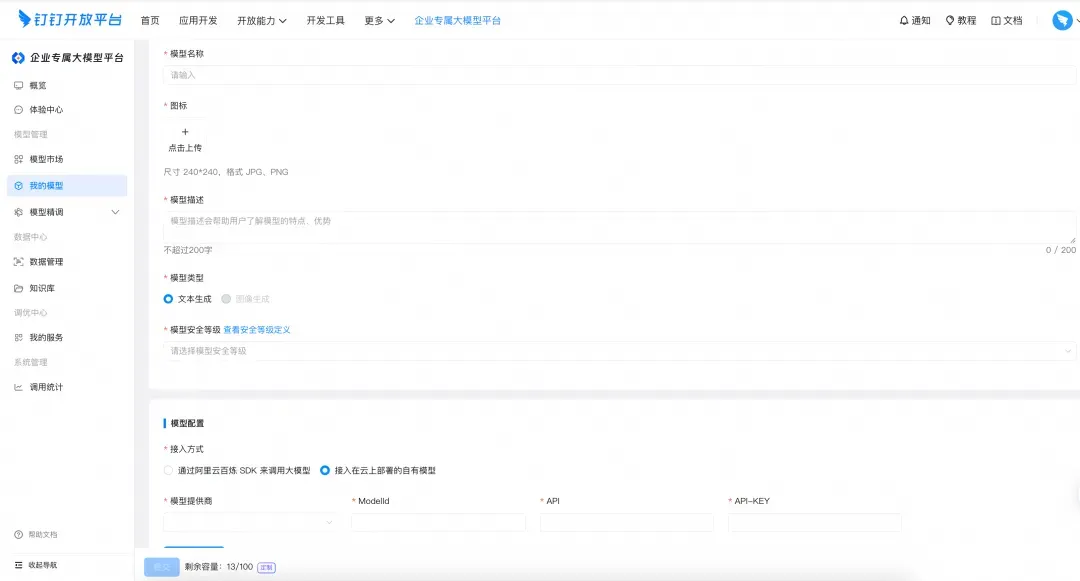Go to 首页 in the top navigation
The width and height of the screenshot is (1080, 581).
click(x=150, y=21)
